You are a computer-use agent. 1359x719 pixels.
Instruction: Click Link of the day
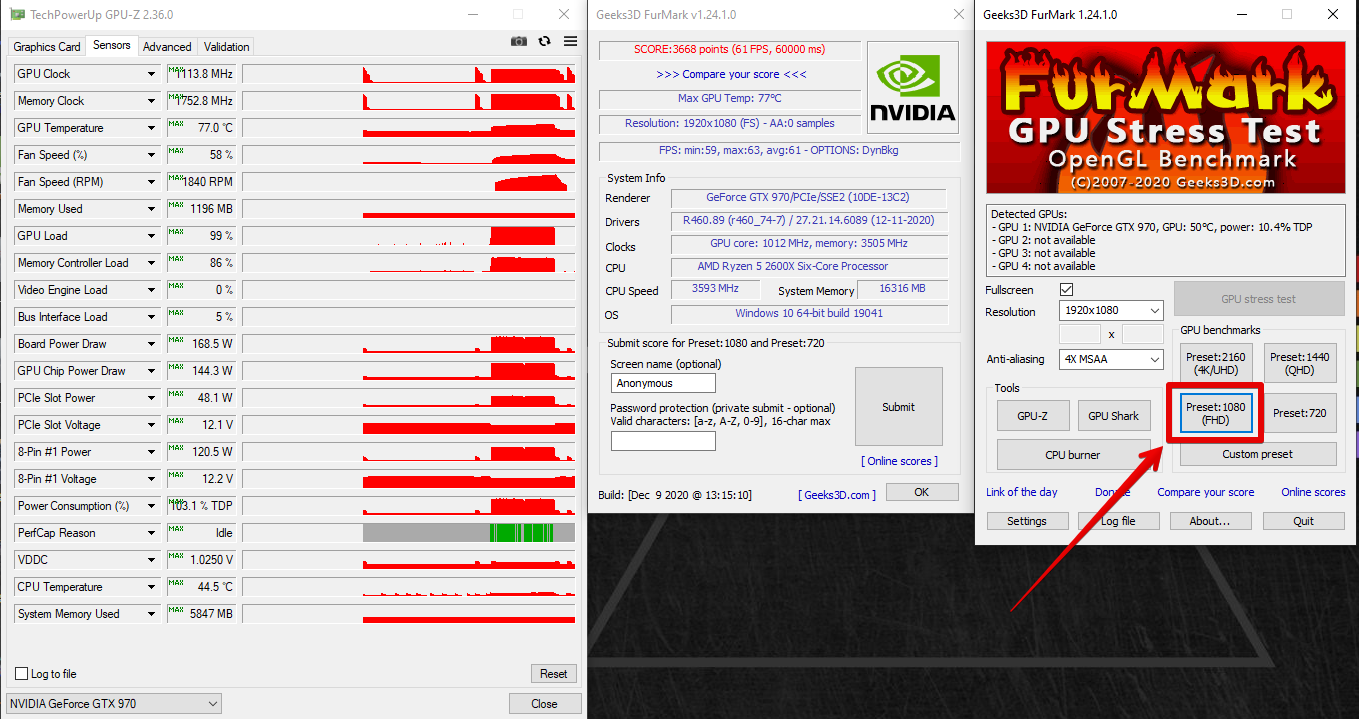(x=1021, y=492)
